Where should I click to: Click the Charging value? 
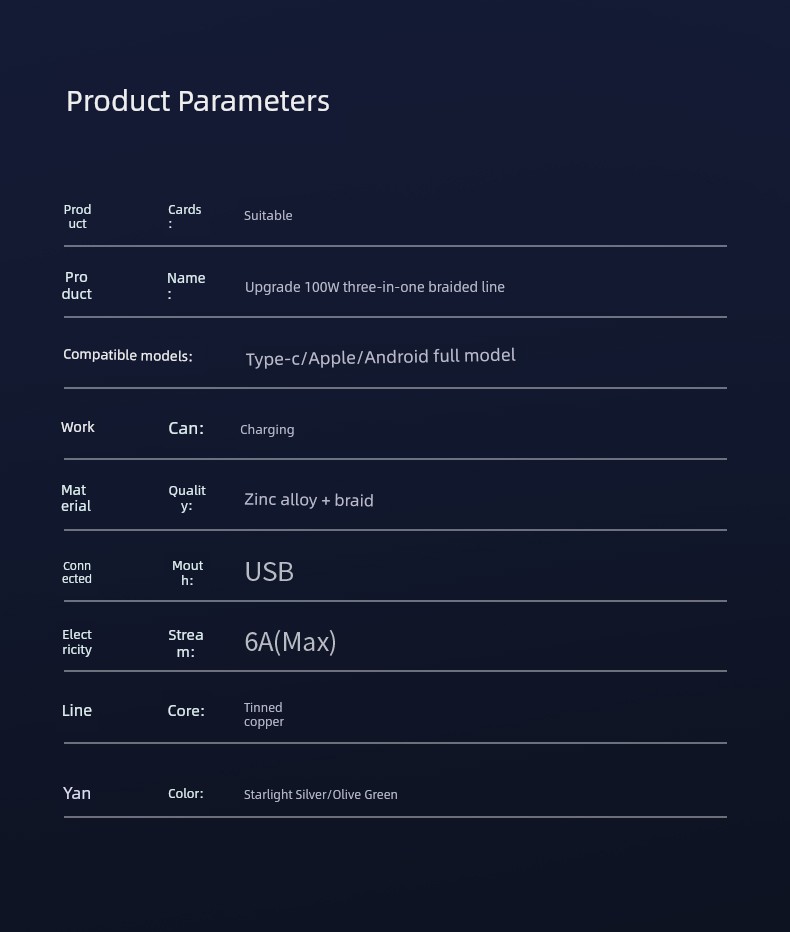point(267,430)
